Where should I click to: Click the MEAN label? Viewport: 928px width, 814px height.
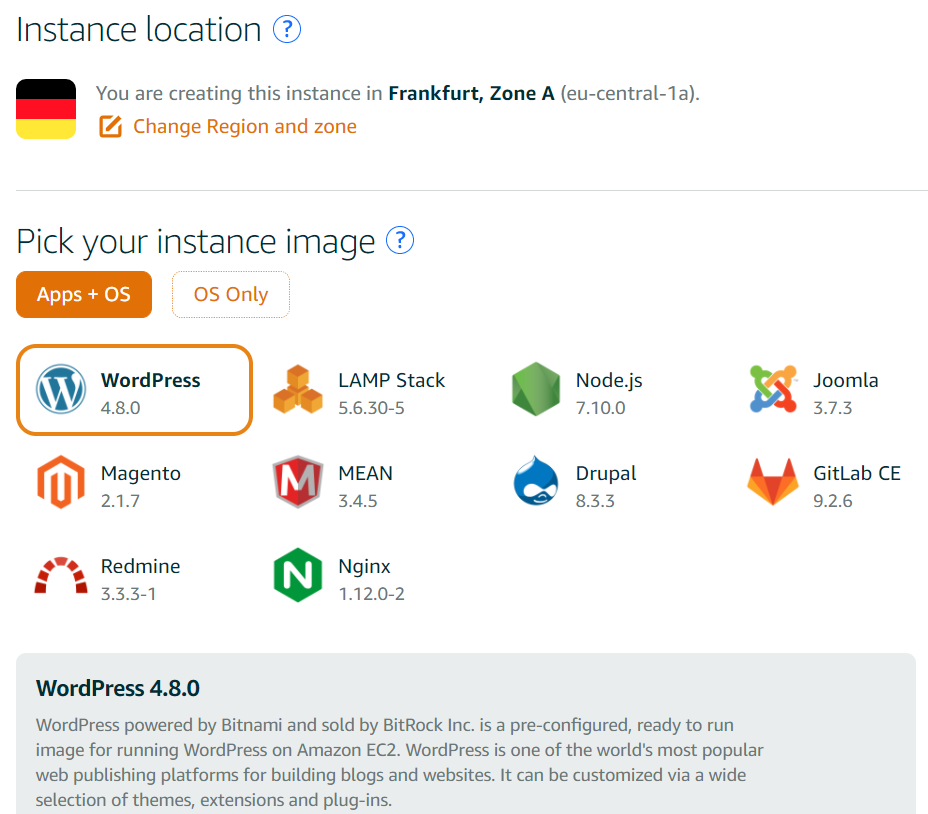pos(366,473)
